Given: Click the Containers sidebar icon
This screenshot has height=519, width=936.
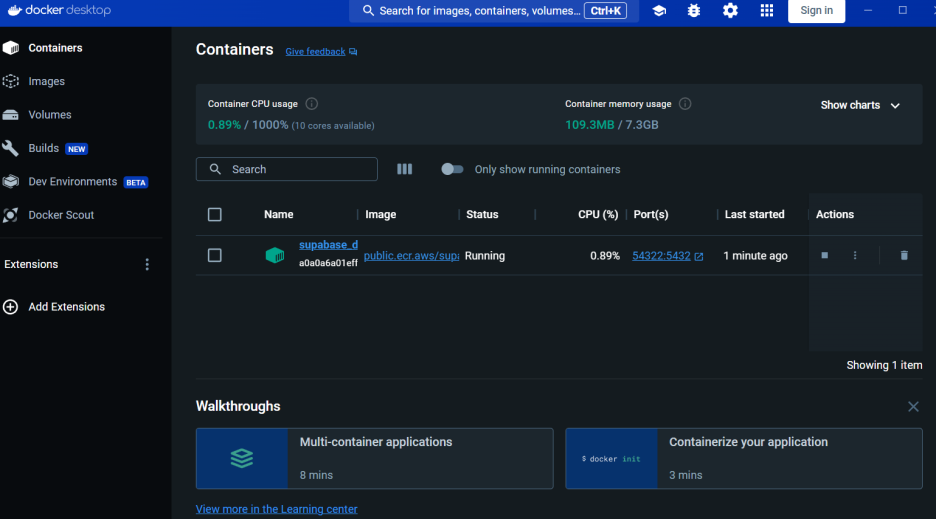Looking at the screenshot, I should pos(11,48).
